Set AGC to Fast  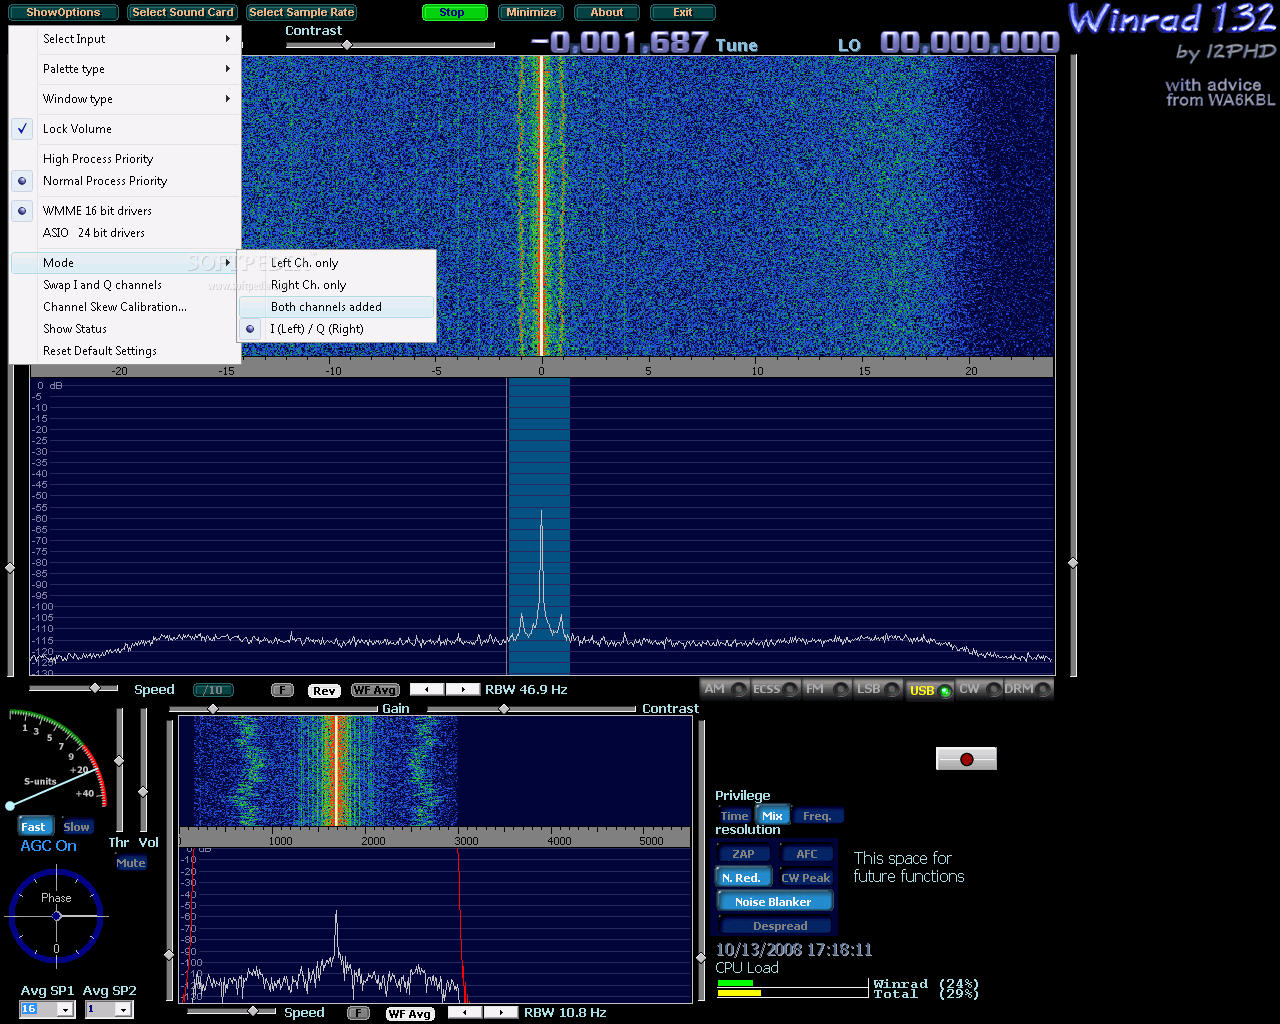click(x=33, y=827)
